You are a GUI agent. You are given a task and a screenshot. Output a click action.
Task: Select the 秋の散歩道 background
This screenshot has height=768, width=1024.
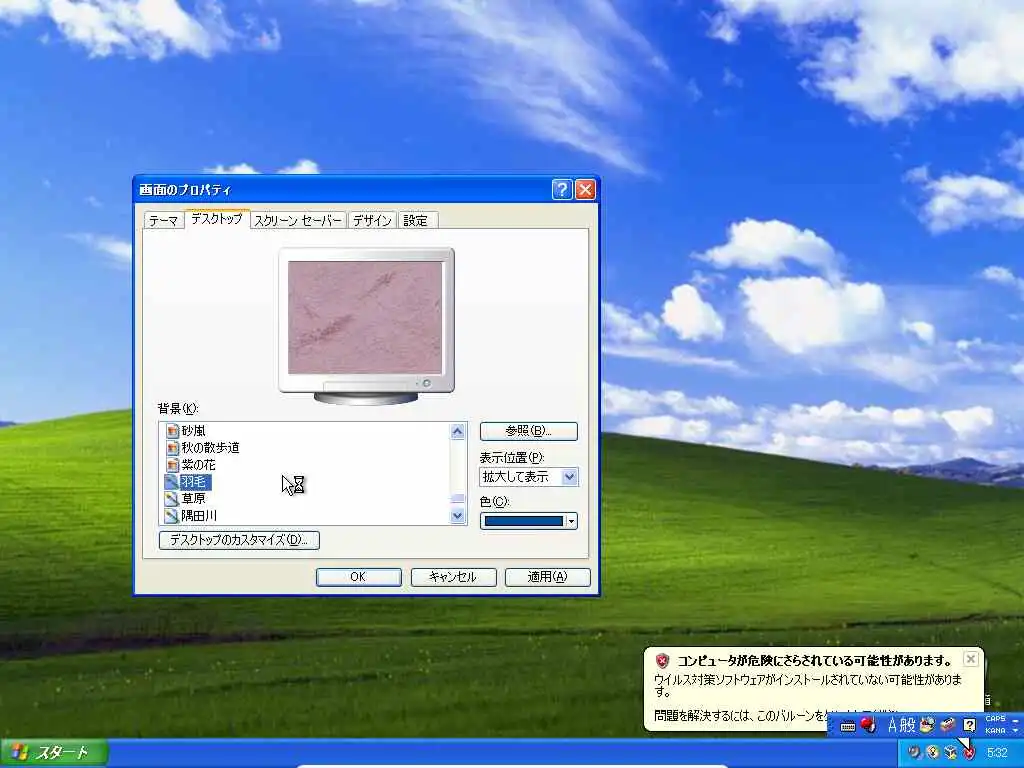tap(210, 448)
